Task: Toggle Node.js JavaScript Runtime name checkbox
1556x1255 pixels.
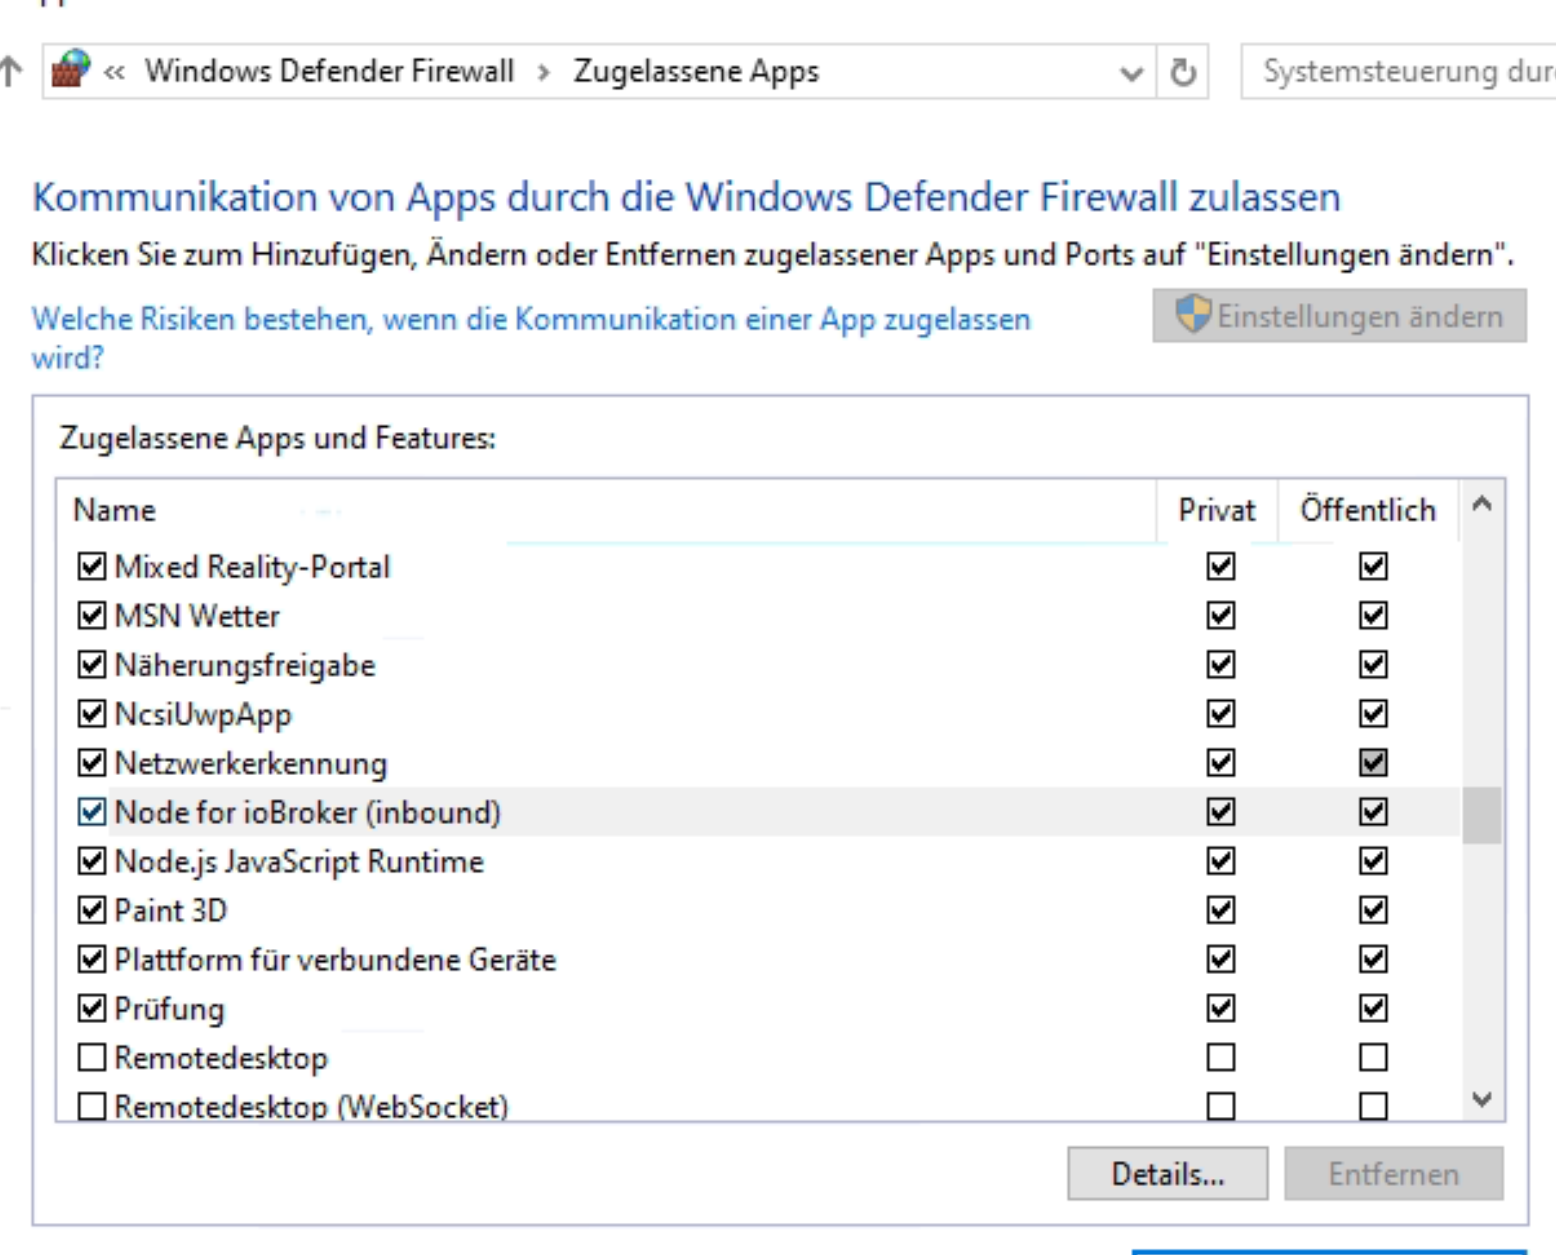Action: (91, 861)
